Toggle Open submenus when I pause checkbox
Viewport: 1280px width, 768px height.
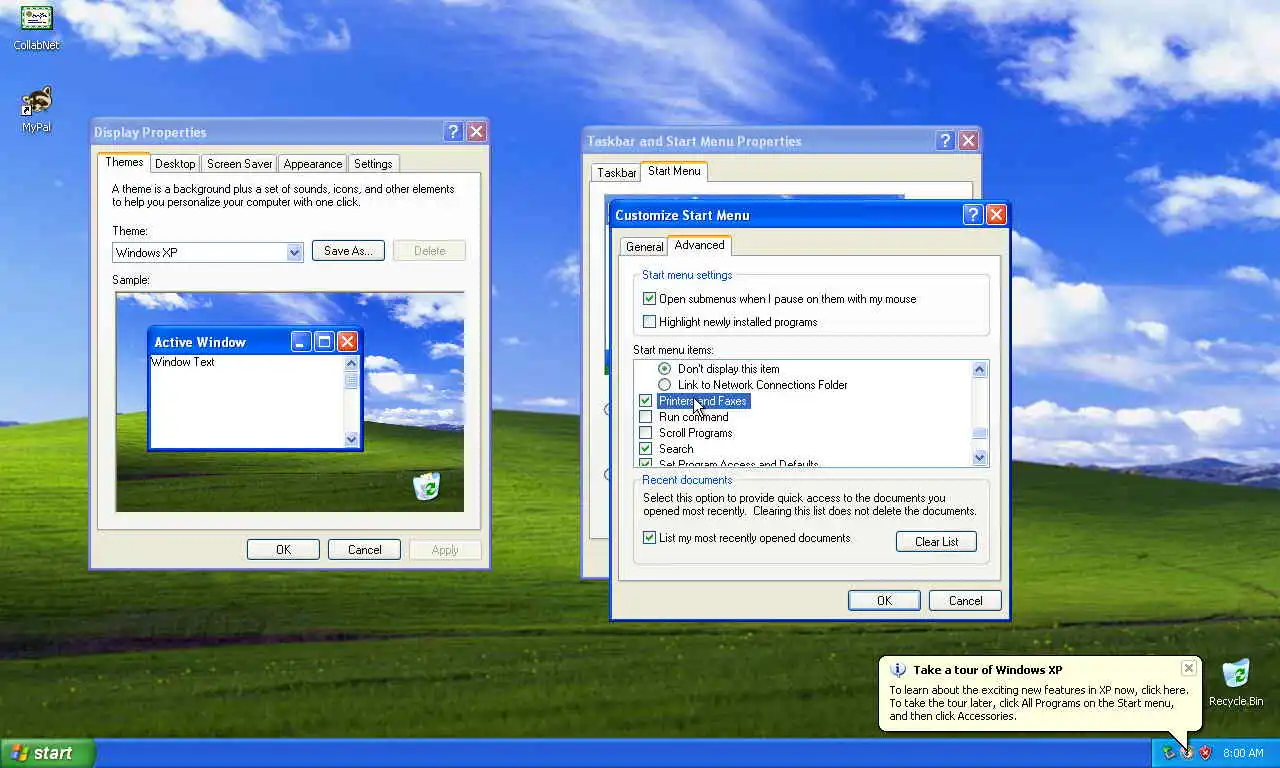(650, 299)
